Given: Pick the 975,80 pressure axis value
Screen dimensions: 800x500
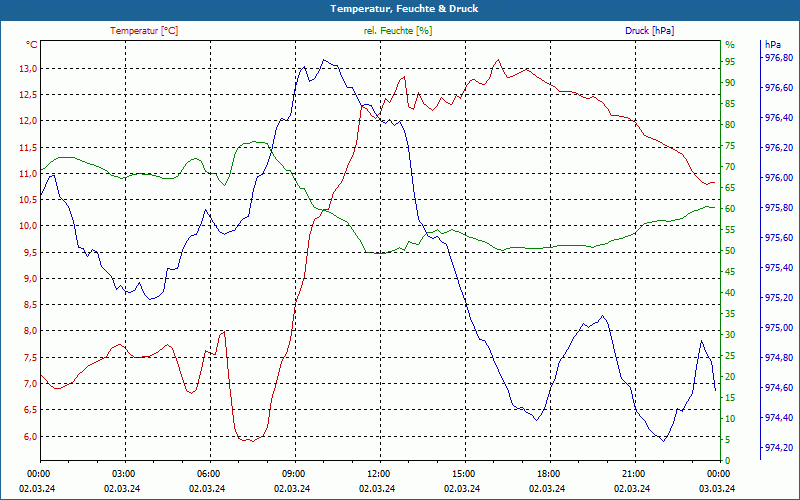Looking at the screenshot, I should coord(779,208).
